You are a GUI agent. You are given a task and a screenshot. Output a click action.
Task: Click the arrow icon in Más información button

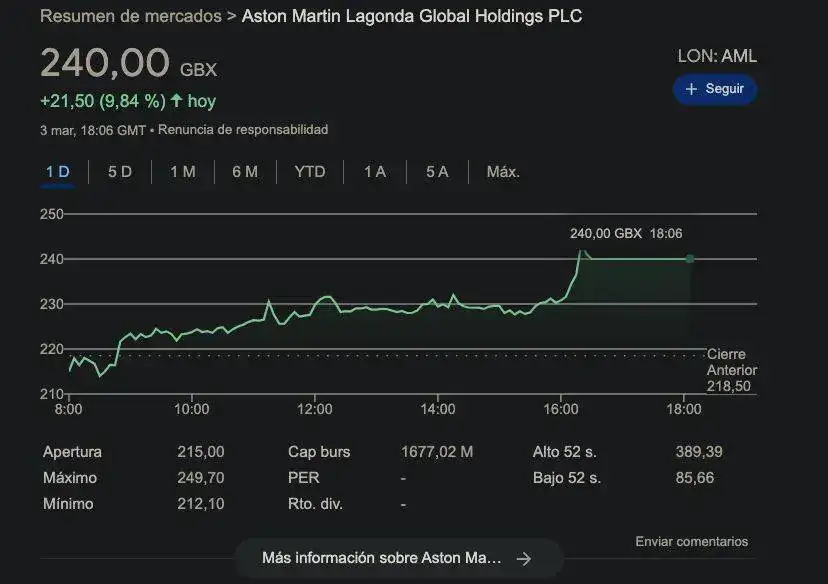524,559
